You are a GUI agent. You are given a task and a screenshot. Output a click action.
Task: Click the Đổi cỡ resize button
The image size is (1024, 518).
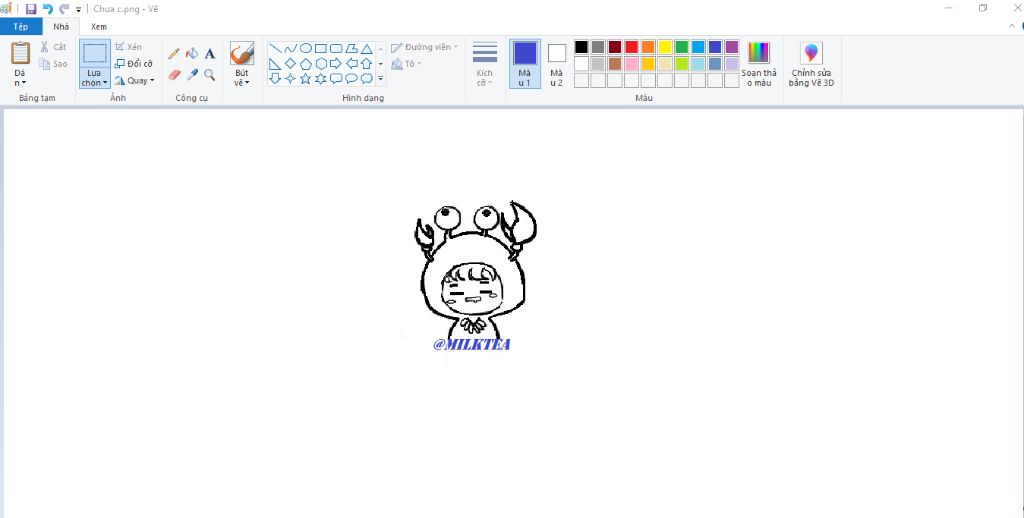[135, 63]
